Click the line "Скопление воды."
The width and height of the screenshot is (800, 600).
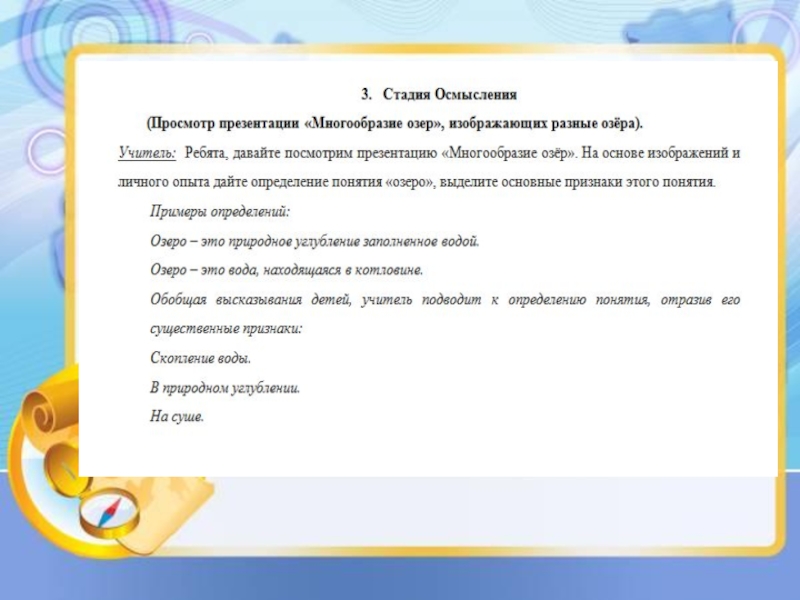pyautogui.click(x=201, y=358)
